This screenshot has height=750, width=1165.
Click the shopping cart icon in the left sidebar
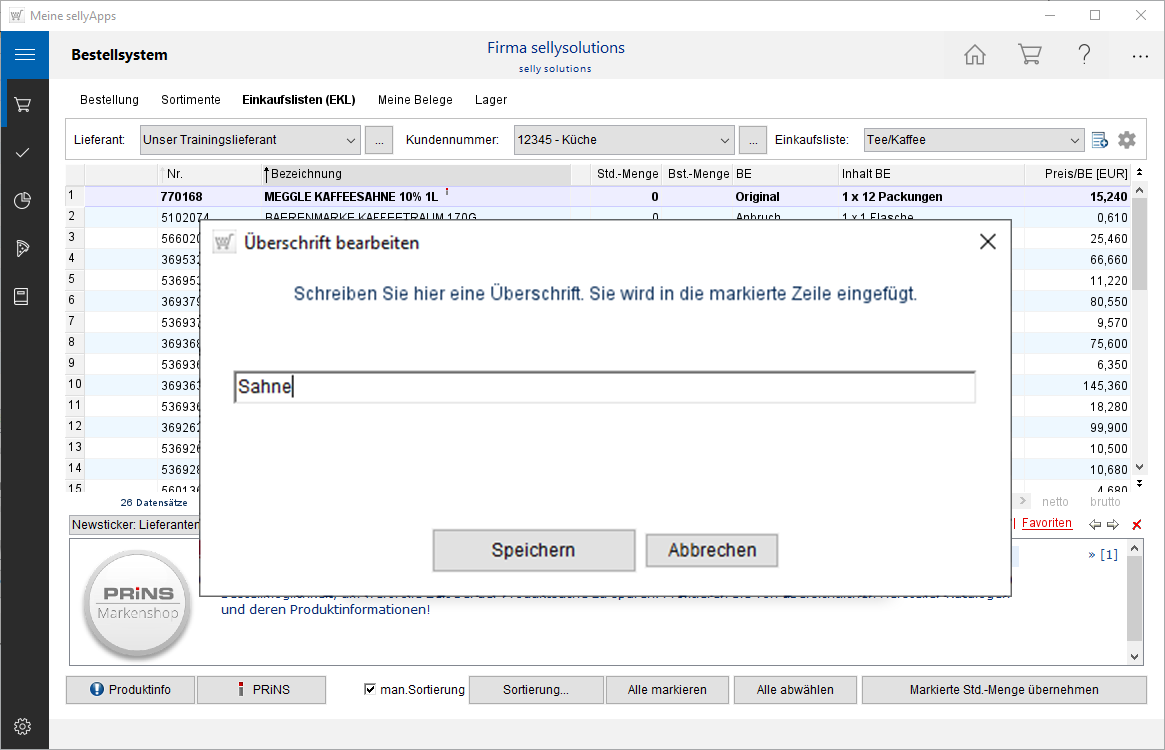pyautogui.click(x=23, y=104)
